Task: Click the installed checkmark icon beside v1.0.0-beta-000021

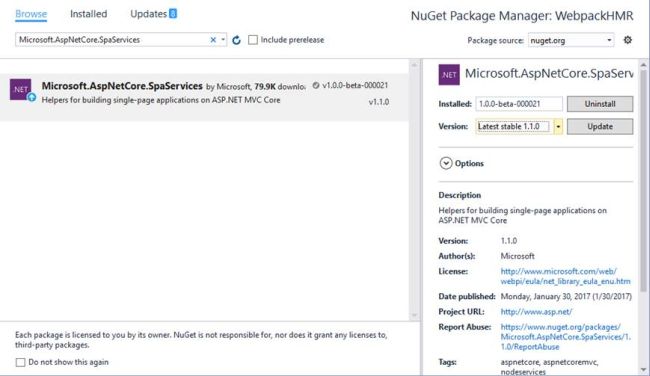Action: point(316,85)
